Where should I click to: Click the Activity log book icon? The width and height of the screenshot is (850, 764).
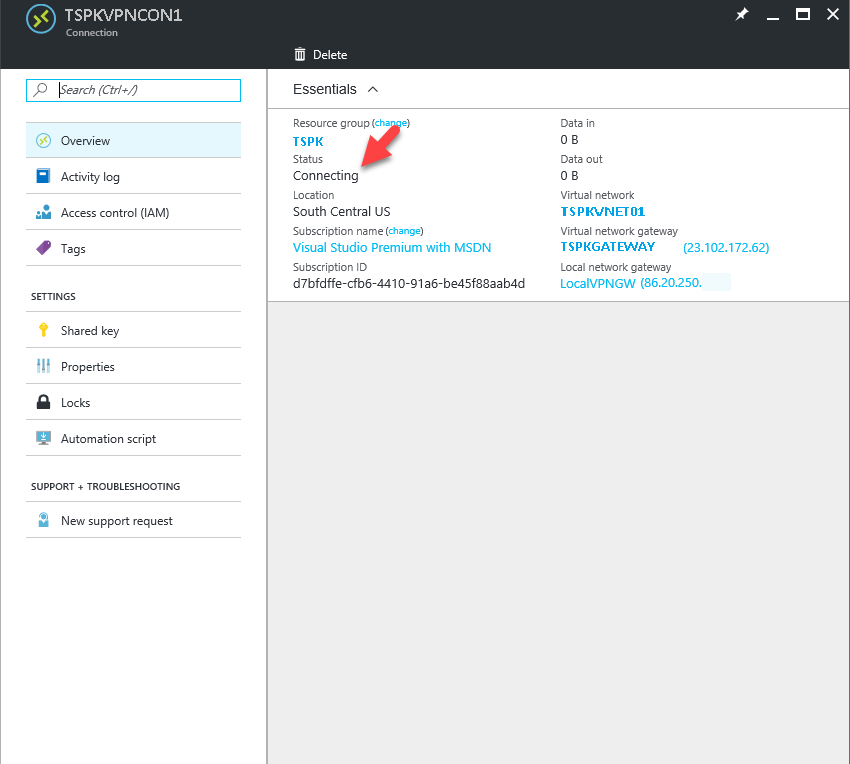(x=43, y=176)
